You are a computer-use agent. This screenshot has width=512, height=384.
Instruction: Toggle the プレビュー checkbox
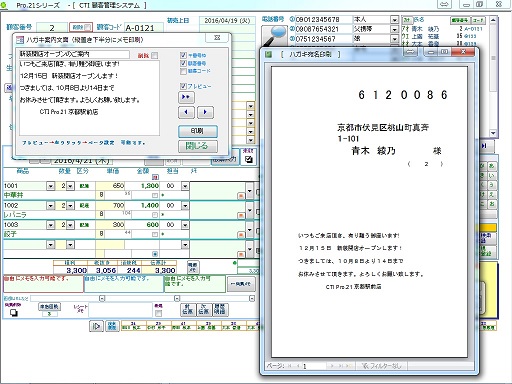point(183,86)
